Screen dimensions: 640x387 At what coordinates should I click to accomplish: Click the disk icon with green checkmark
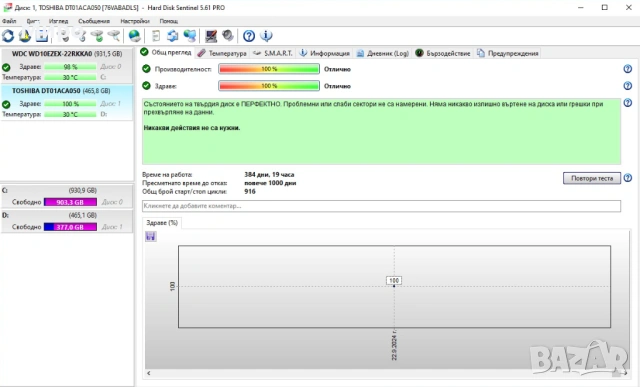coord(97,36)
